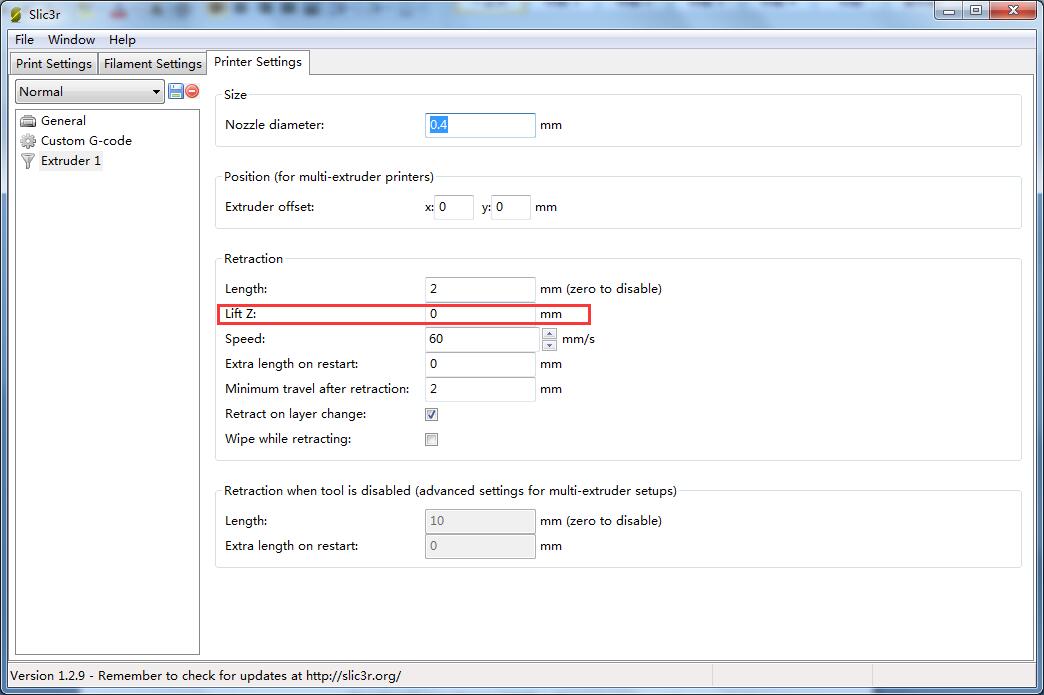Click the 'Nozzle diameter:' label
The image size is (1044, 695).
274,125
